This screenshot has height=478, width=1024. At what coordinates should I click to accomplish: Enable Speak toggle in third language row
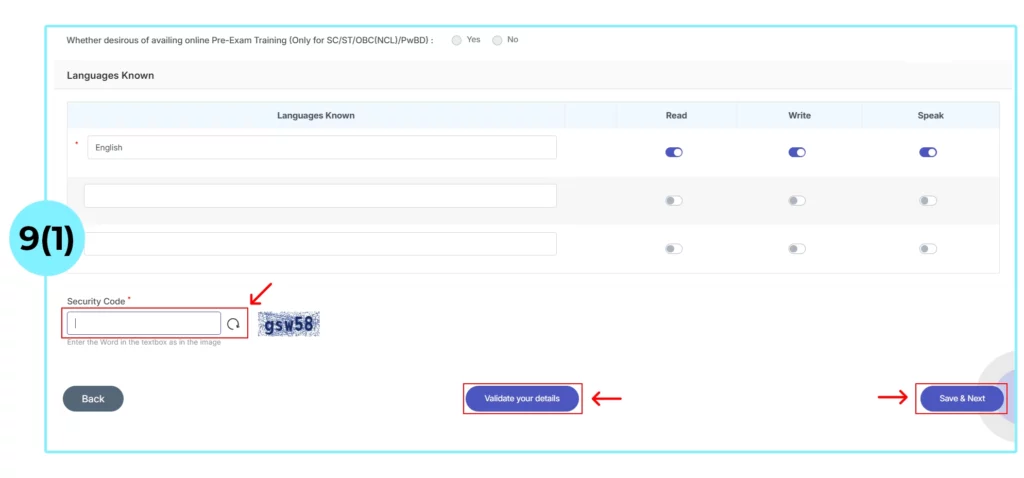pyautogui.click(x=928, y=249)
